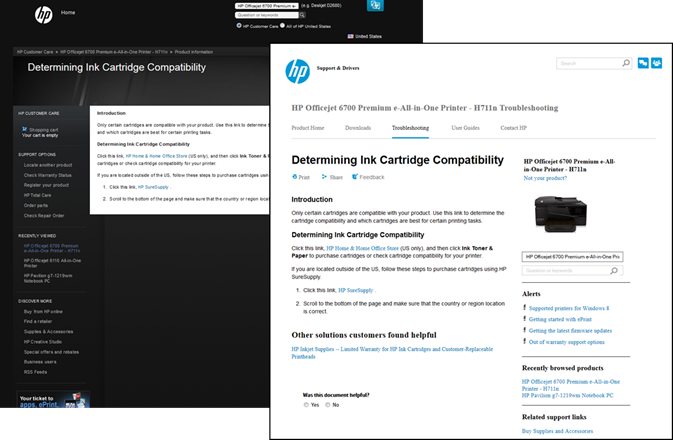Open Supplies & Accessories in the dark sidebar

pos(49,331)
